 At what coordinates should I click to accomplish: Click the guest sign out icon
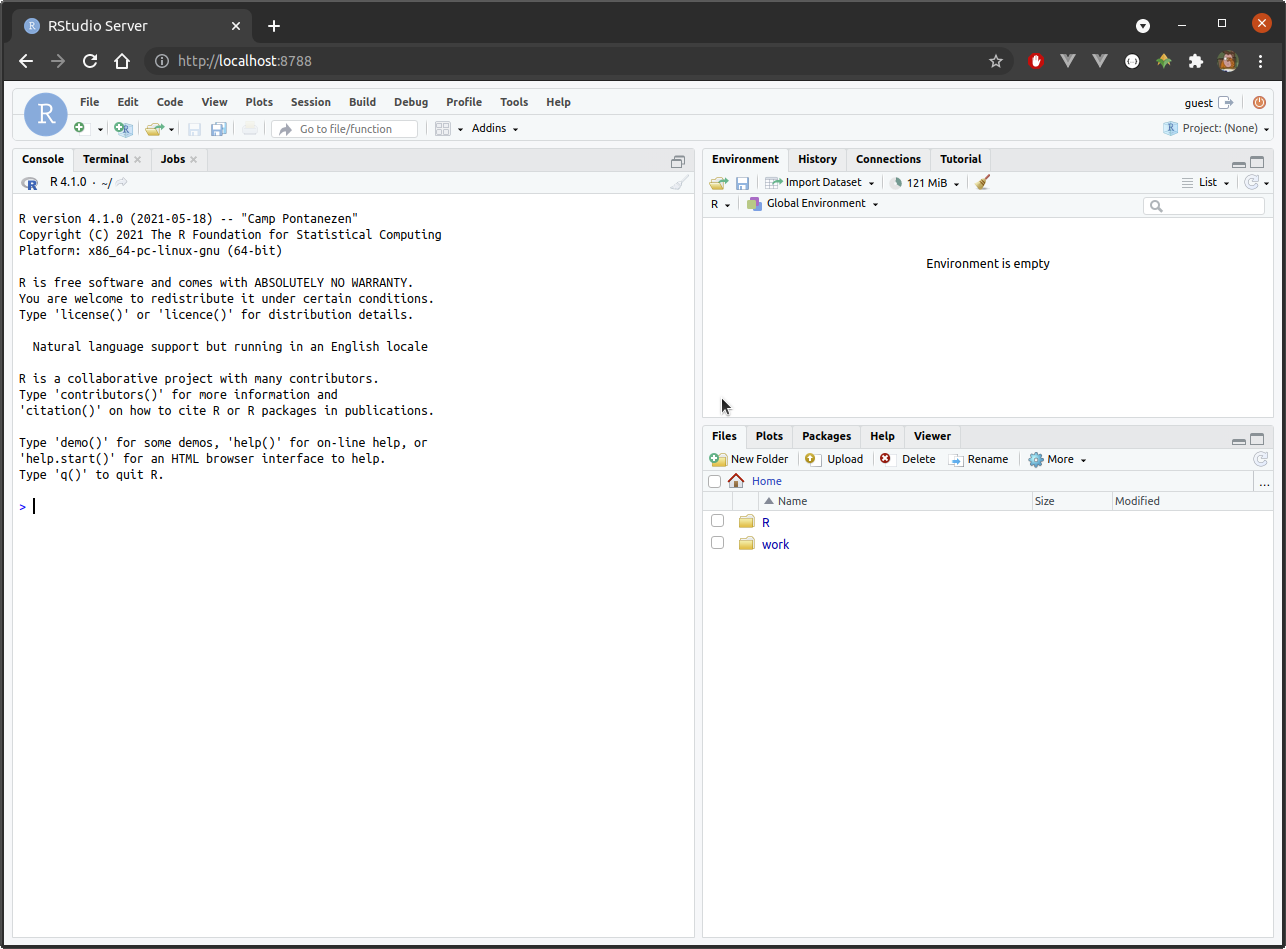(x=1225, y=102)
